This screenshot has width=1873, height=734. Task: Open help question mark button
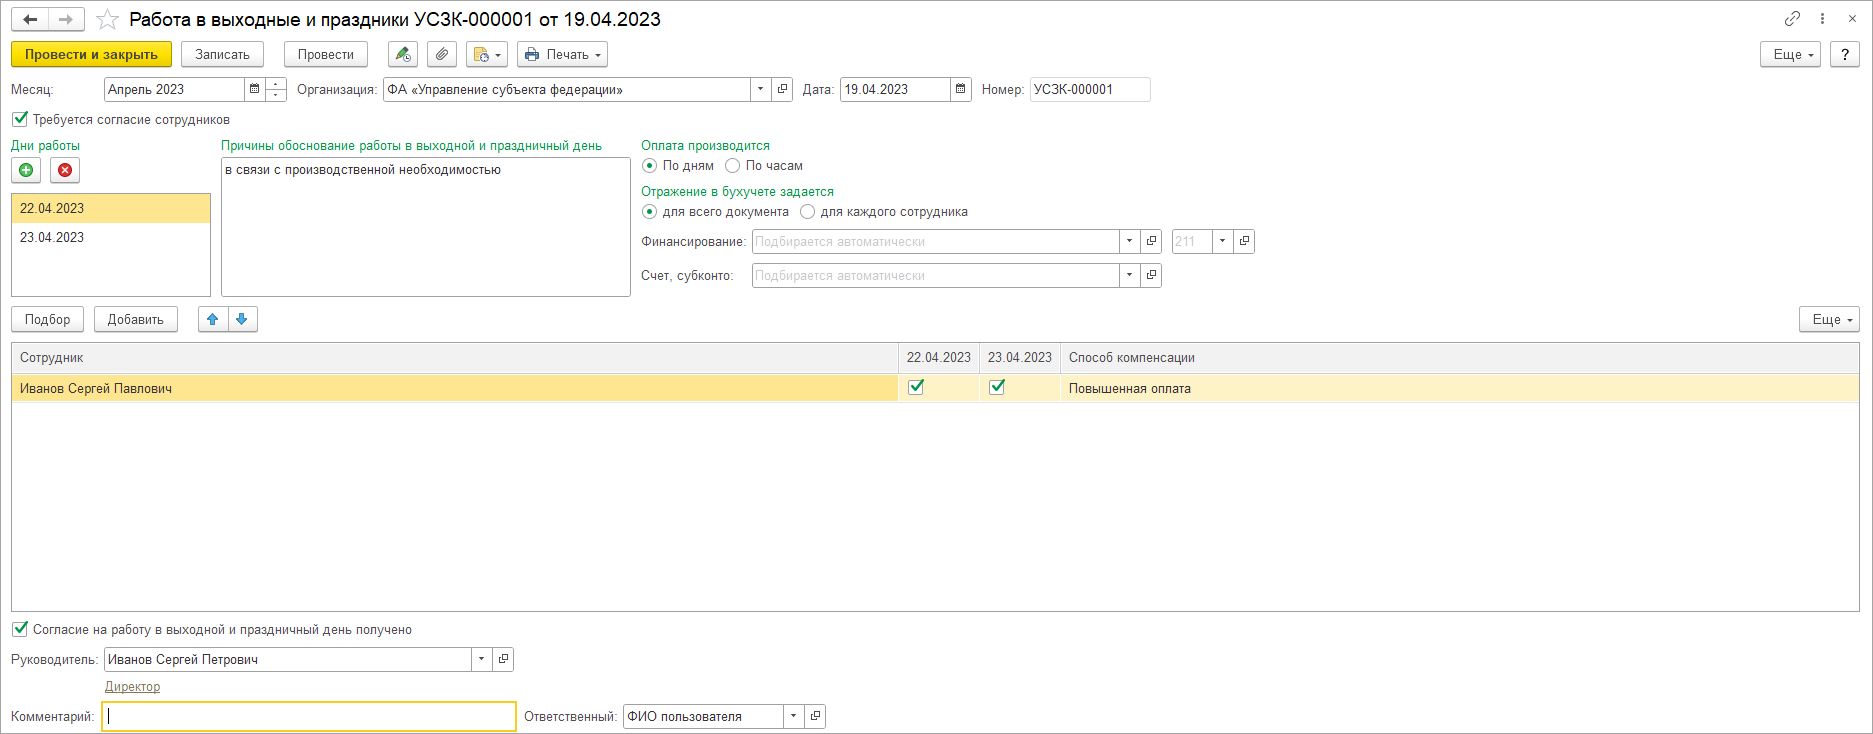coord(1845,54)
